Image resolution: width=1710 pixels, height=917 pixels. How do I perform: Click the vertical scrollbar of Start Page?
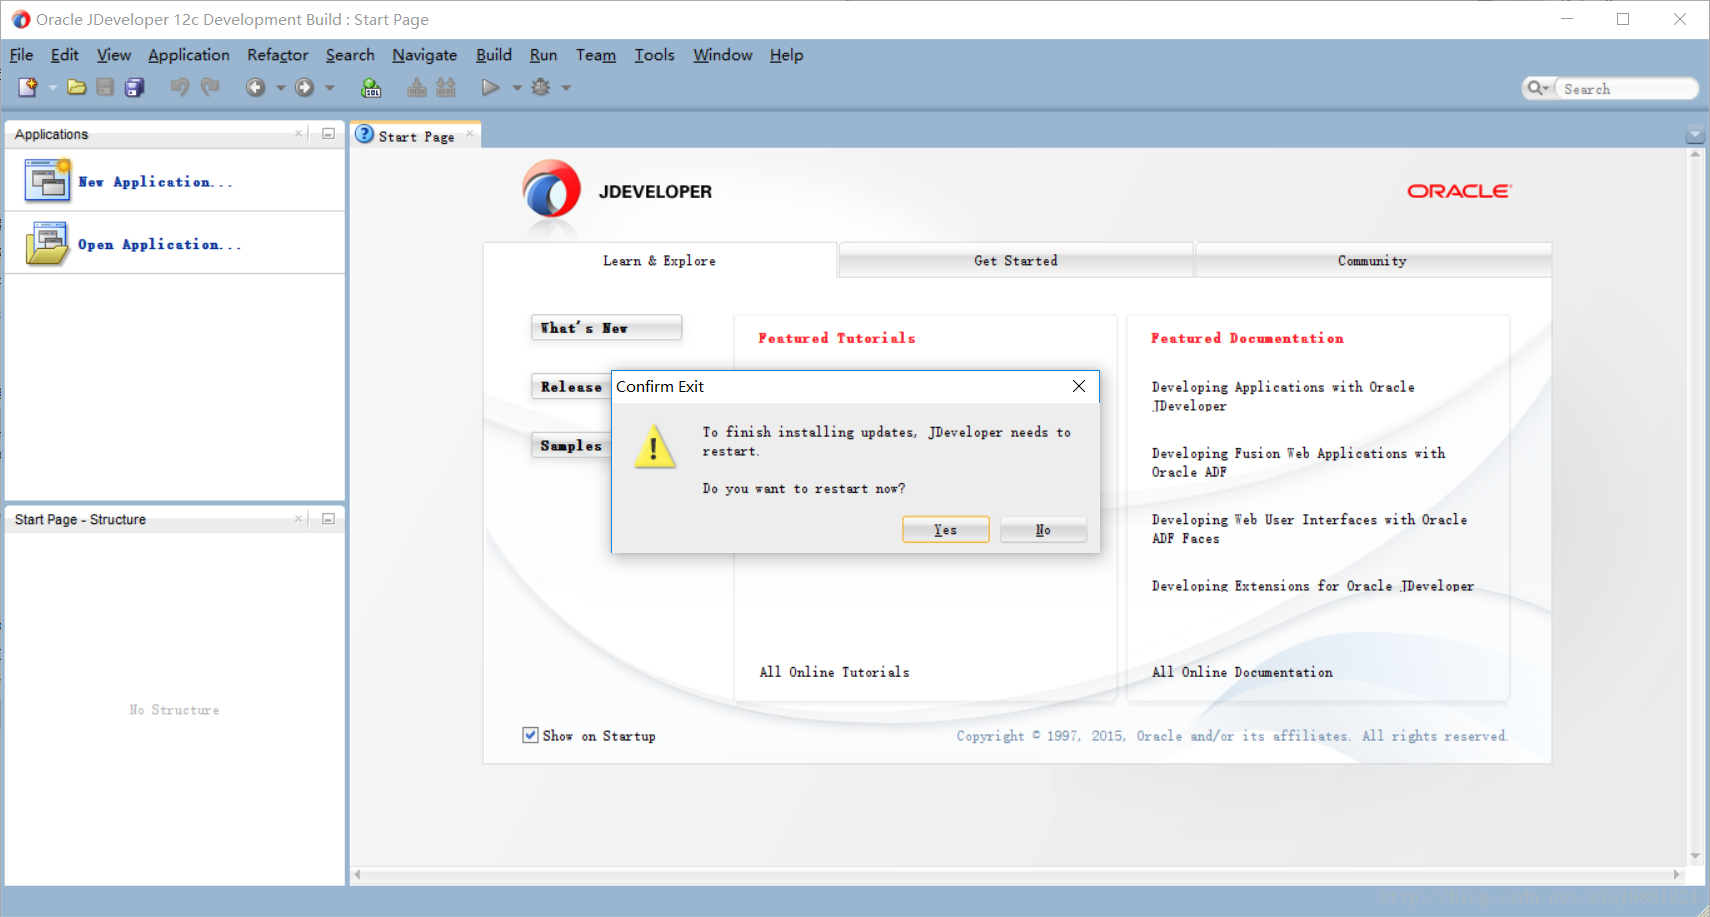click(x=1695, y=506)
